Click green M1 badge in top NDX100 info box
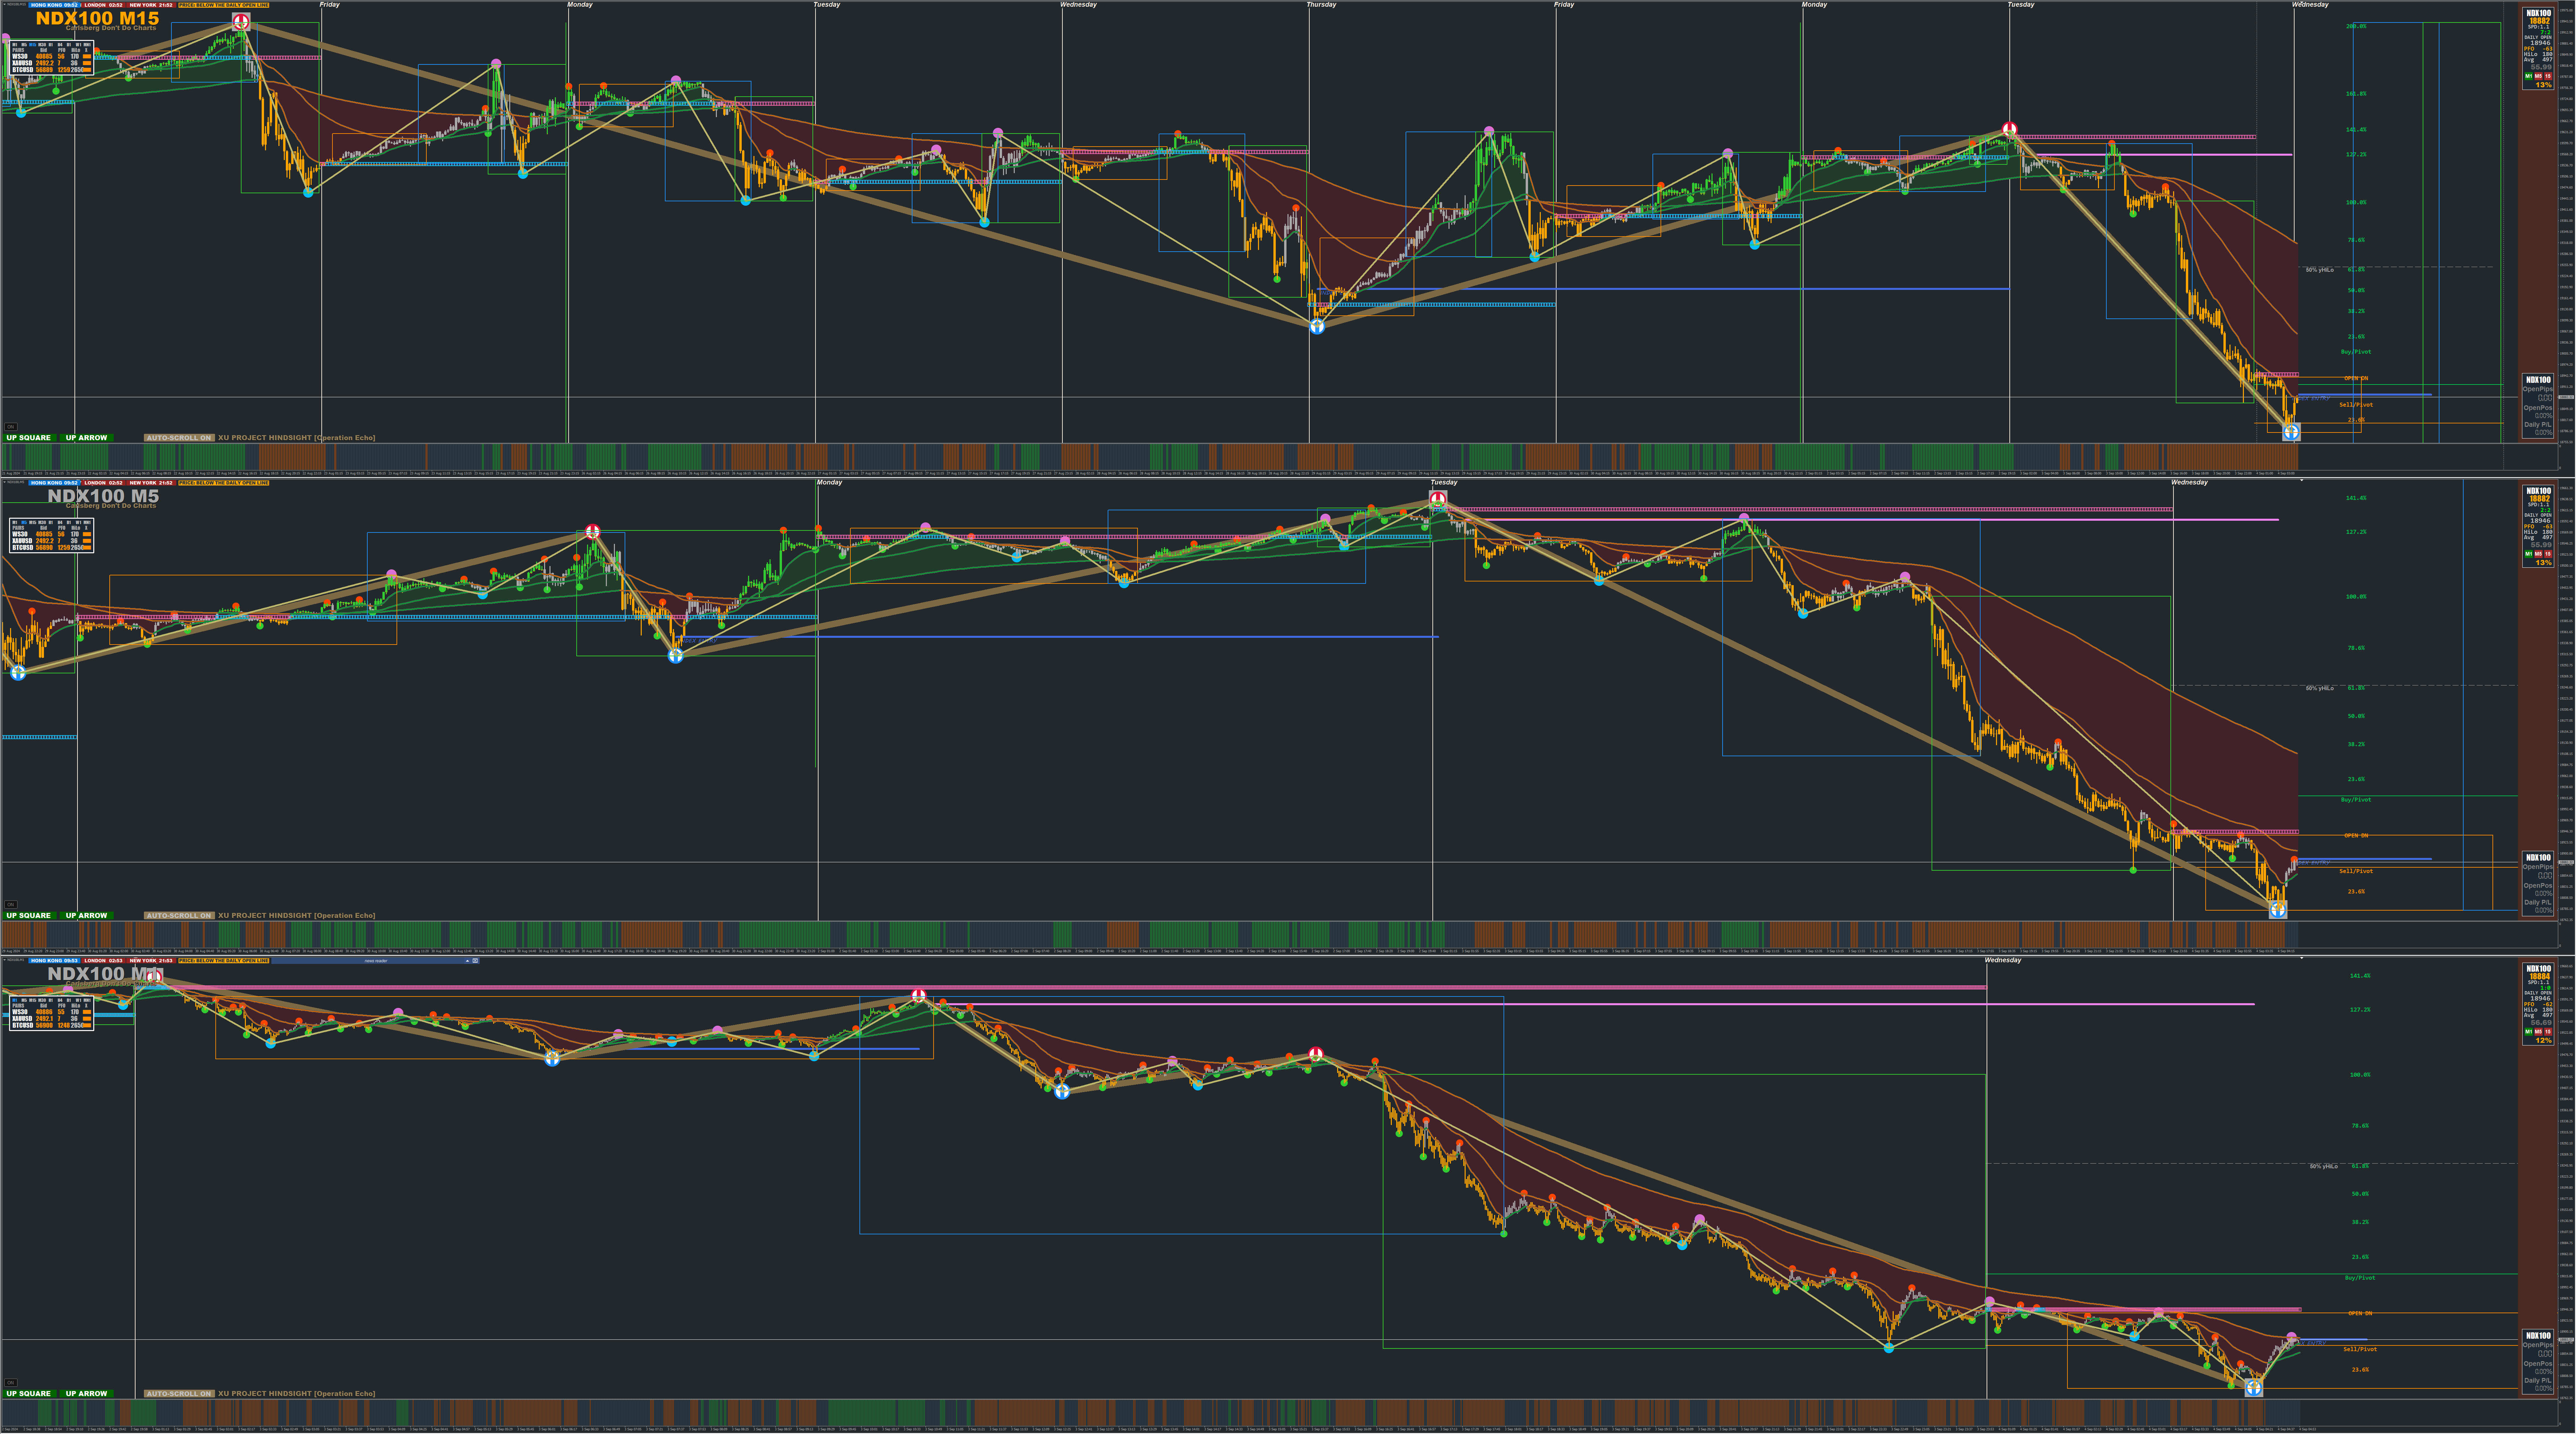The width and height of the screenshot is (2576, 1434). 2529,76
